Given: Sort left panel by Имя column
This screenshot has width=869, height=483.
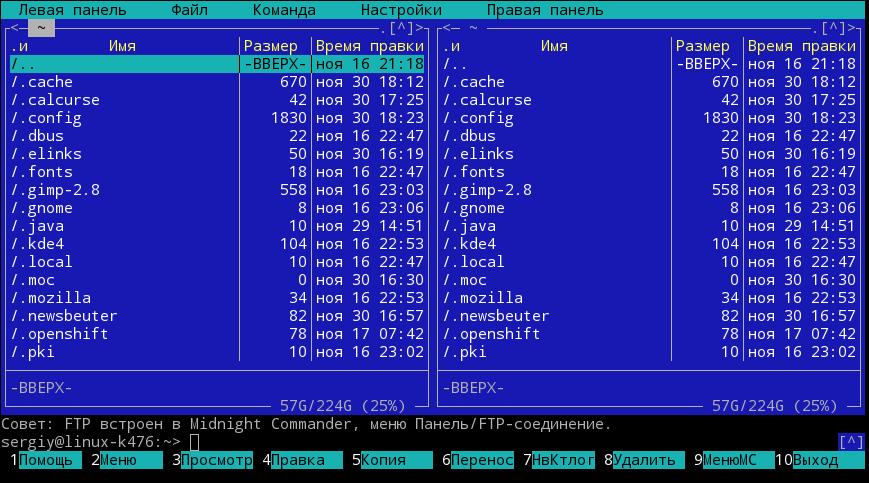Looking at the screenshot, I should tap(122, 46).
